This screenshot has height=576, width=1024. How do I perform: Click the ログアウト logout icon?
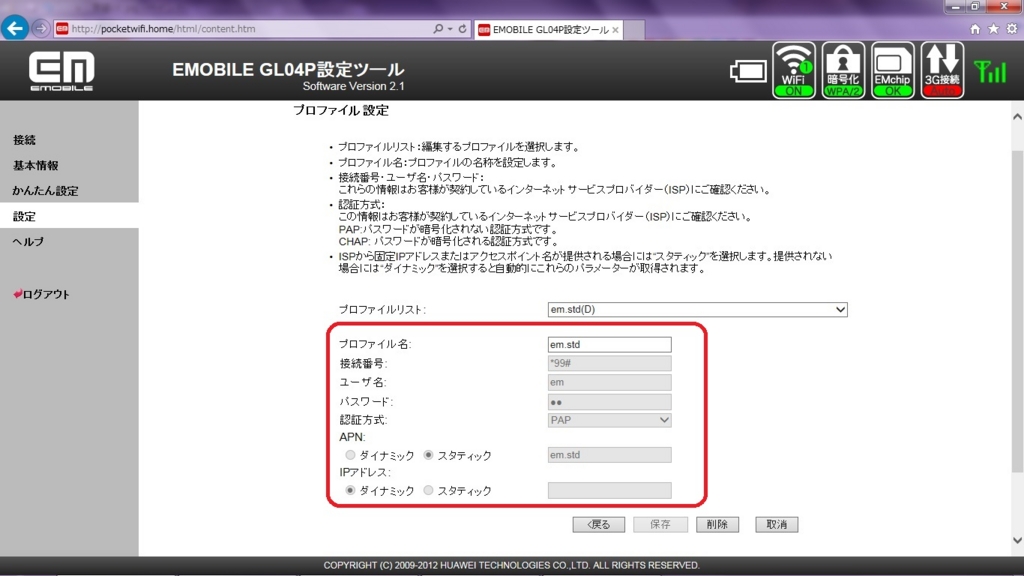pos(17,294)
